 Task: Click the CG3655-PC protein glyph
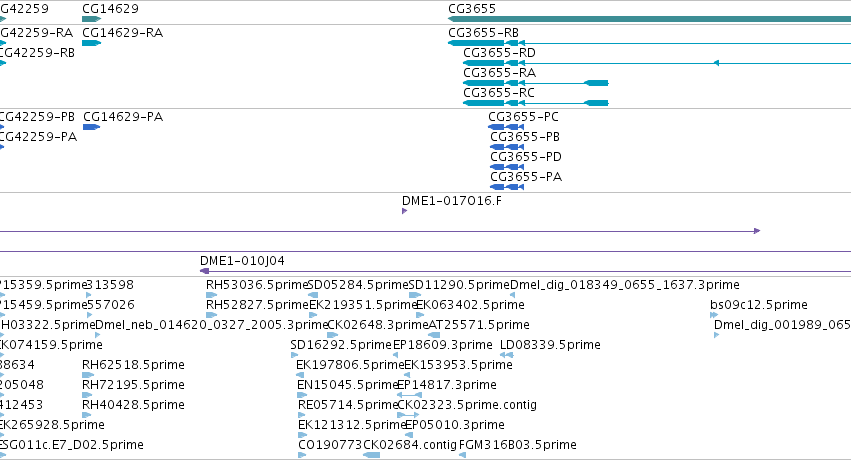[506, 127]
